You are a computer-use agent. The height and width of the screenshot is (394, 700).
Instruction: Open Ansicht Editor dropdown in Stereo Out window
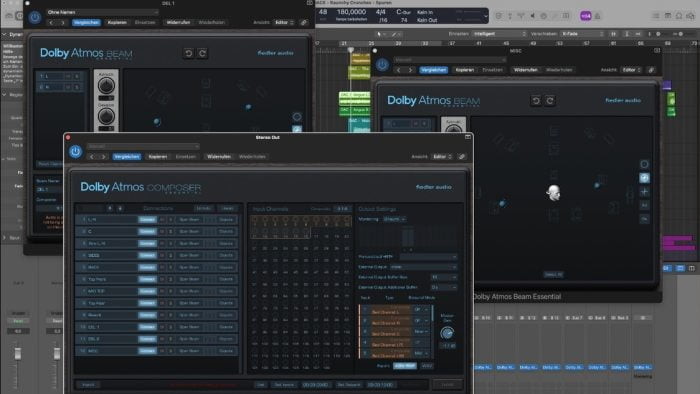click(x=442, y=157)
